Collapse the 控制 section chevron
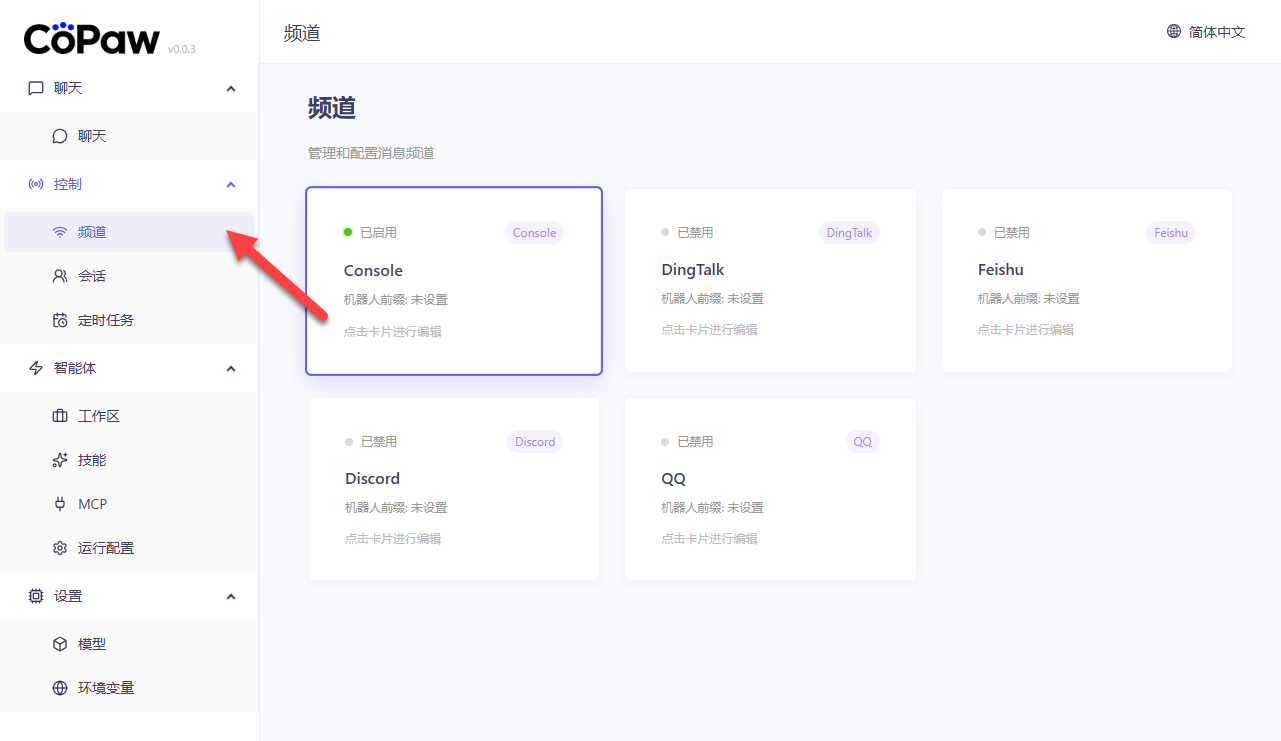Viewport: 1281px width, 741px height. pos(231,184)
